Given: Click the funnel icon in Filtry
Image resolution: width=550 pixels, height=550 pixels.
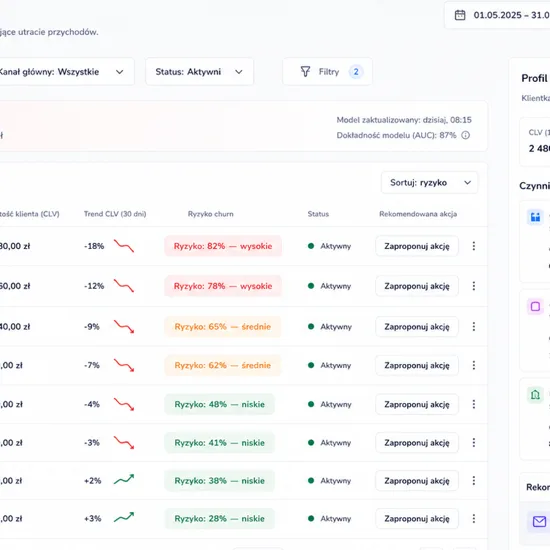Looking at the screenshot, I should point(305,72).
